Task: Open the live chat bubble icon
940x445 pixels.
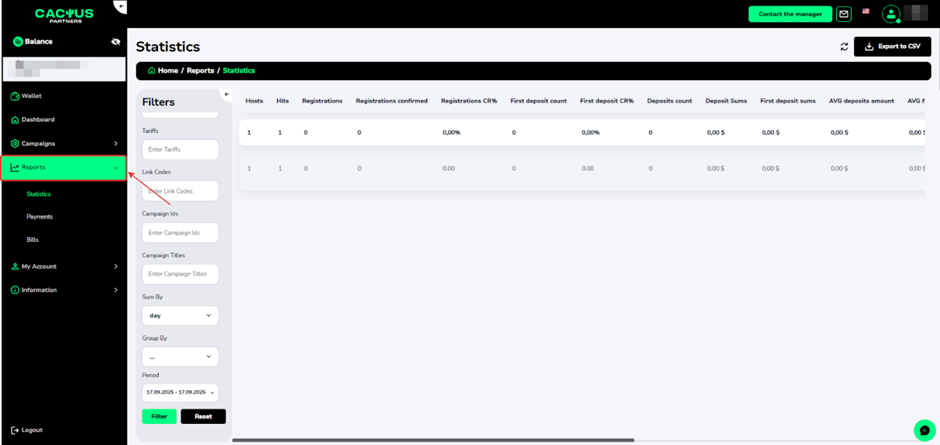Action: [924, 430]
